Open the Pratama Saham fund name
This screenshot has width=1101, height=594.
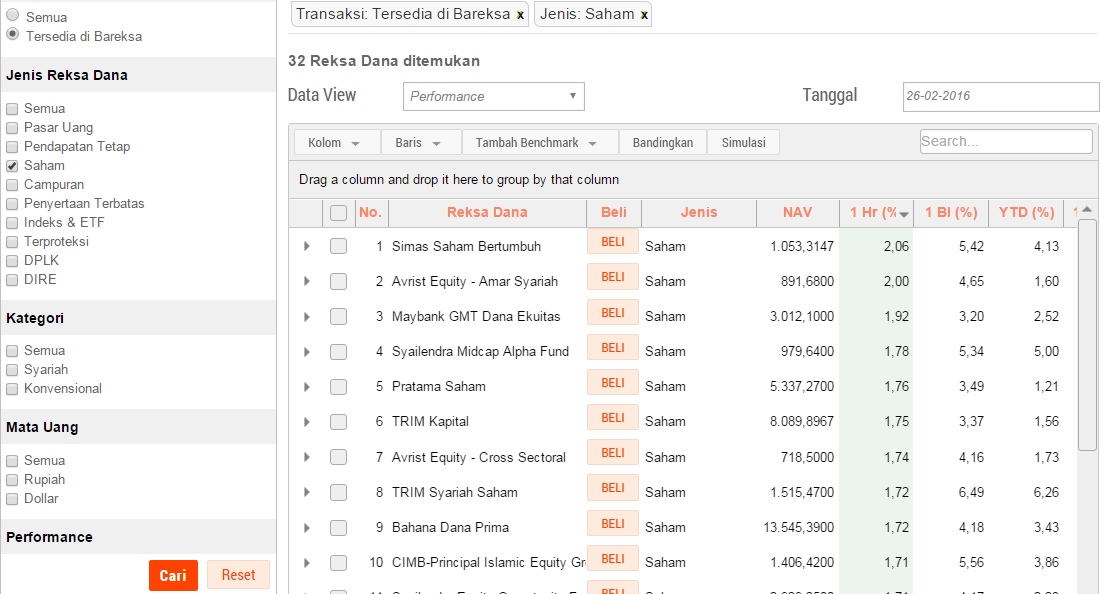pyautogui.click(x=439, y=387)
